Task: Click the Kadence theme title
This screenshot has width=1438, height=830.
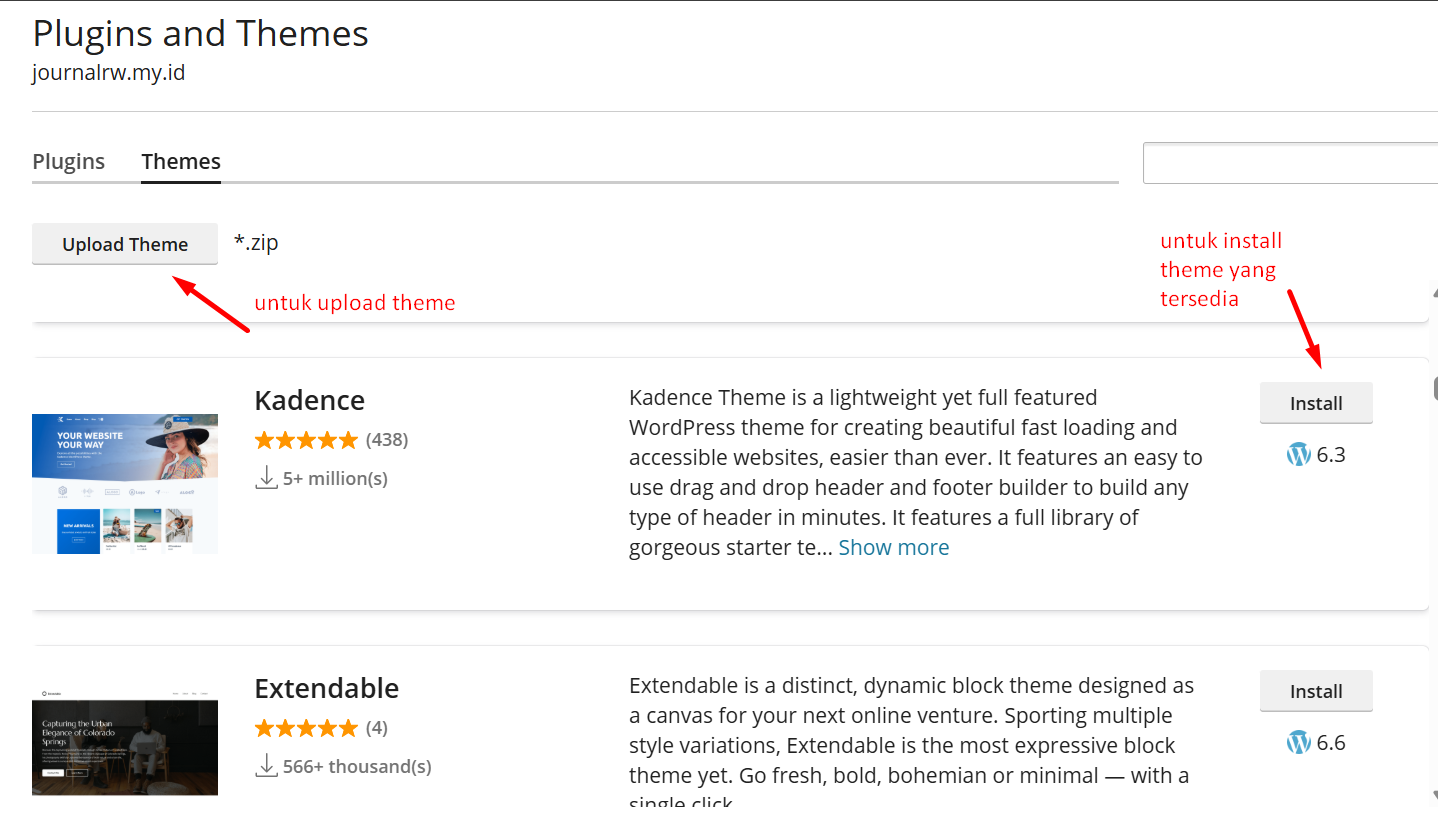Action: click(309, 401)
